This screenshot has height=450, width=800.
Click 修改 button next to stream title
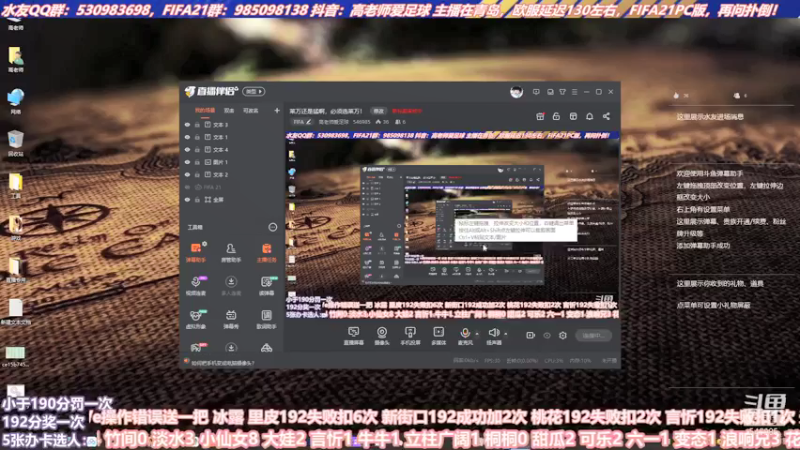pyautogui.click(x=378, y=111)
